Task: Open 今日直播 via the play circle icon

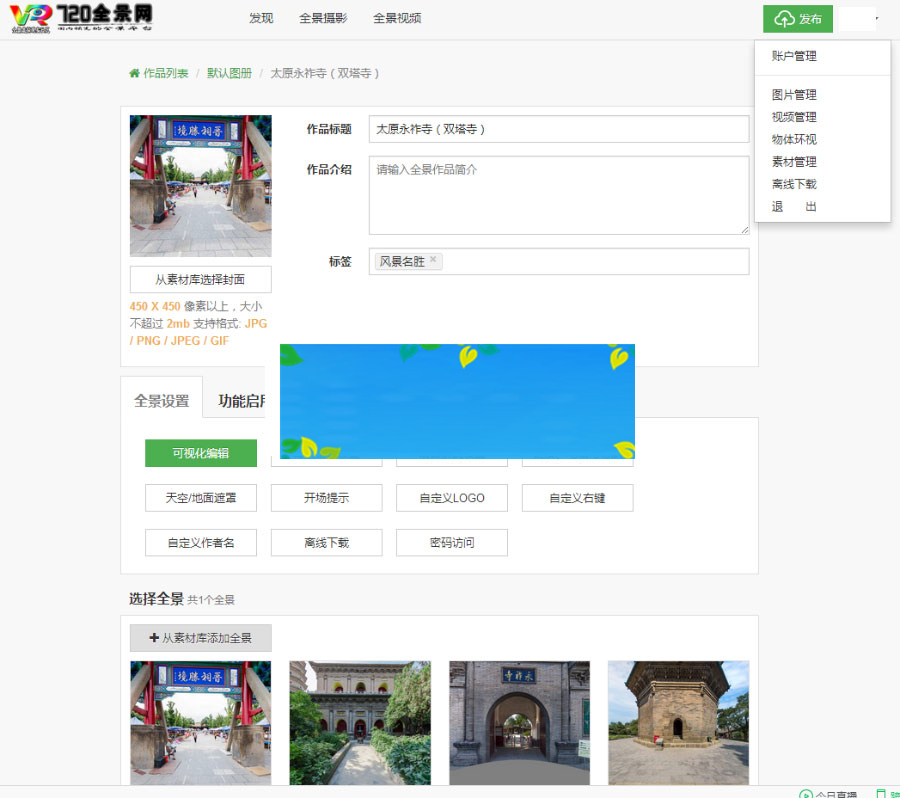Action: [x=806, y=794]
